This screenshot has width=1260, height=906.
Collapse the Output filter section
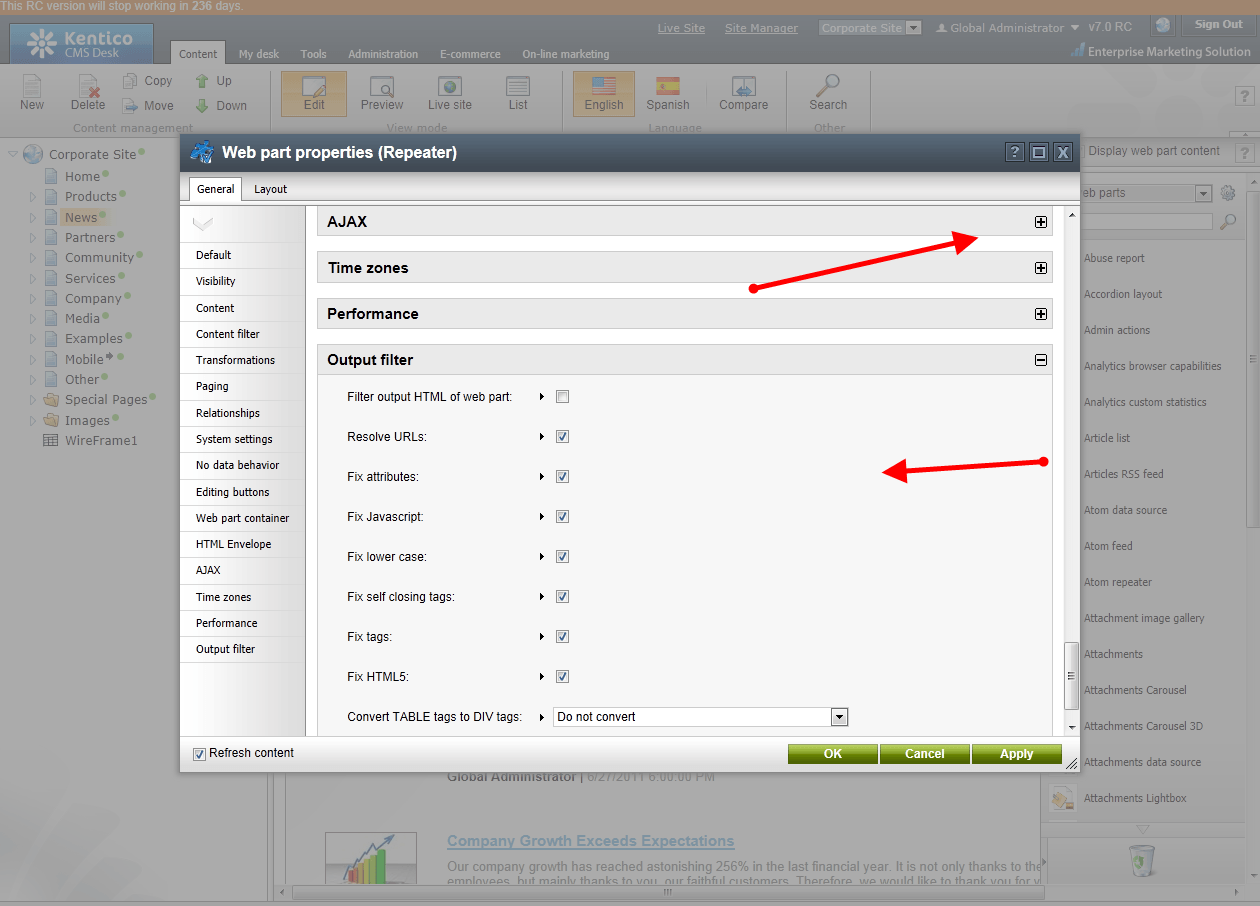(x=1041, y=360)
